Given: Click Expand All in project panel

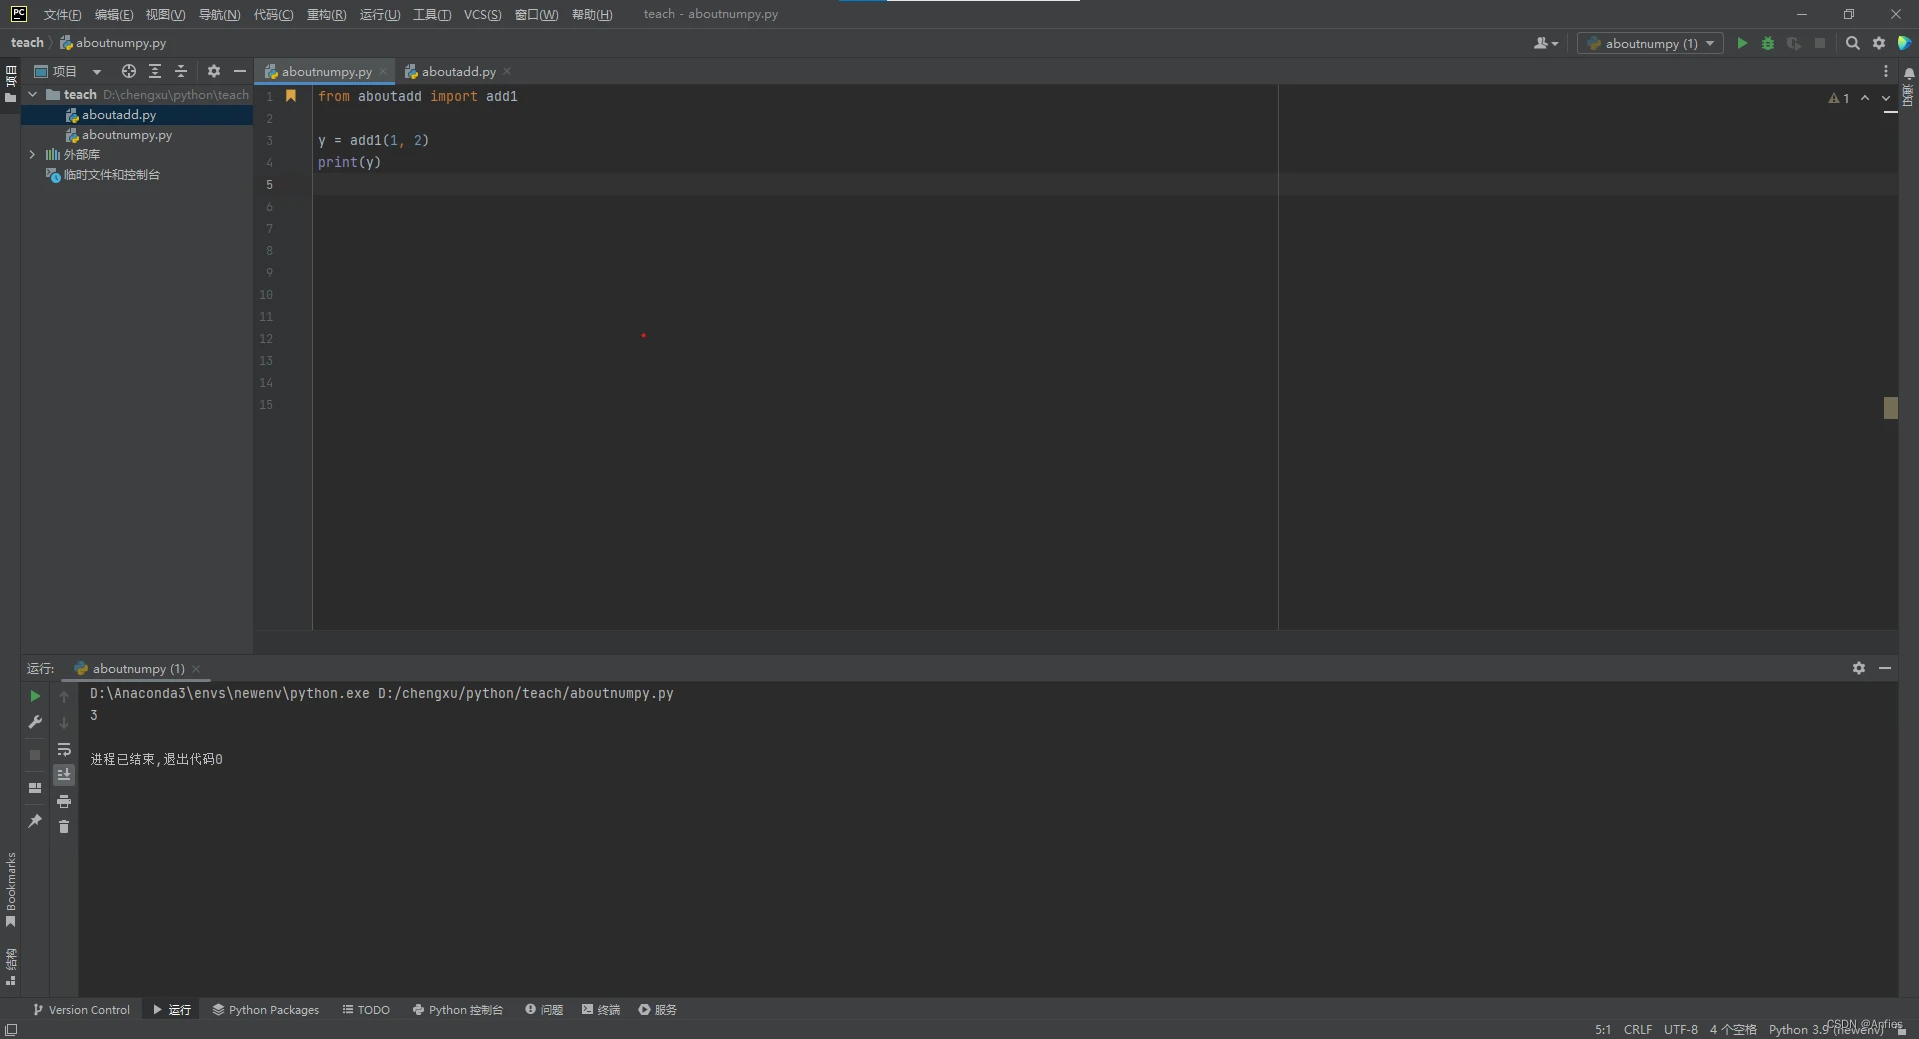Looking at the screenshot, I should point(155,71).
